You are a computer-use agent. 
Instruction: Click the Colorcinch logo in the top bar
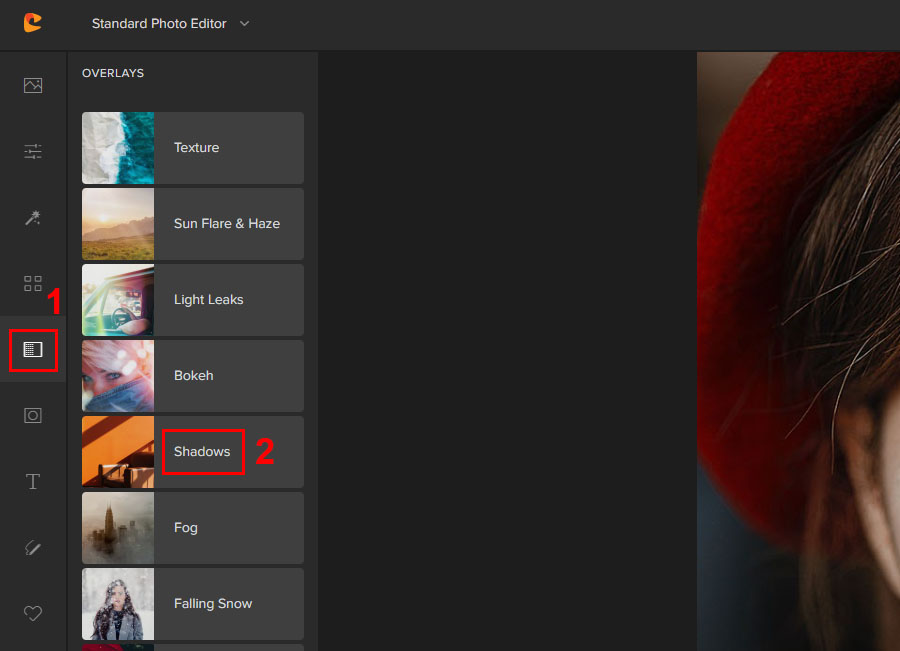pyautogui.click(x=32, y=23)
